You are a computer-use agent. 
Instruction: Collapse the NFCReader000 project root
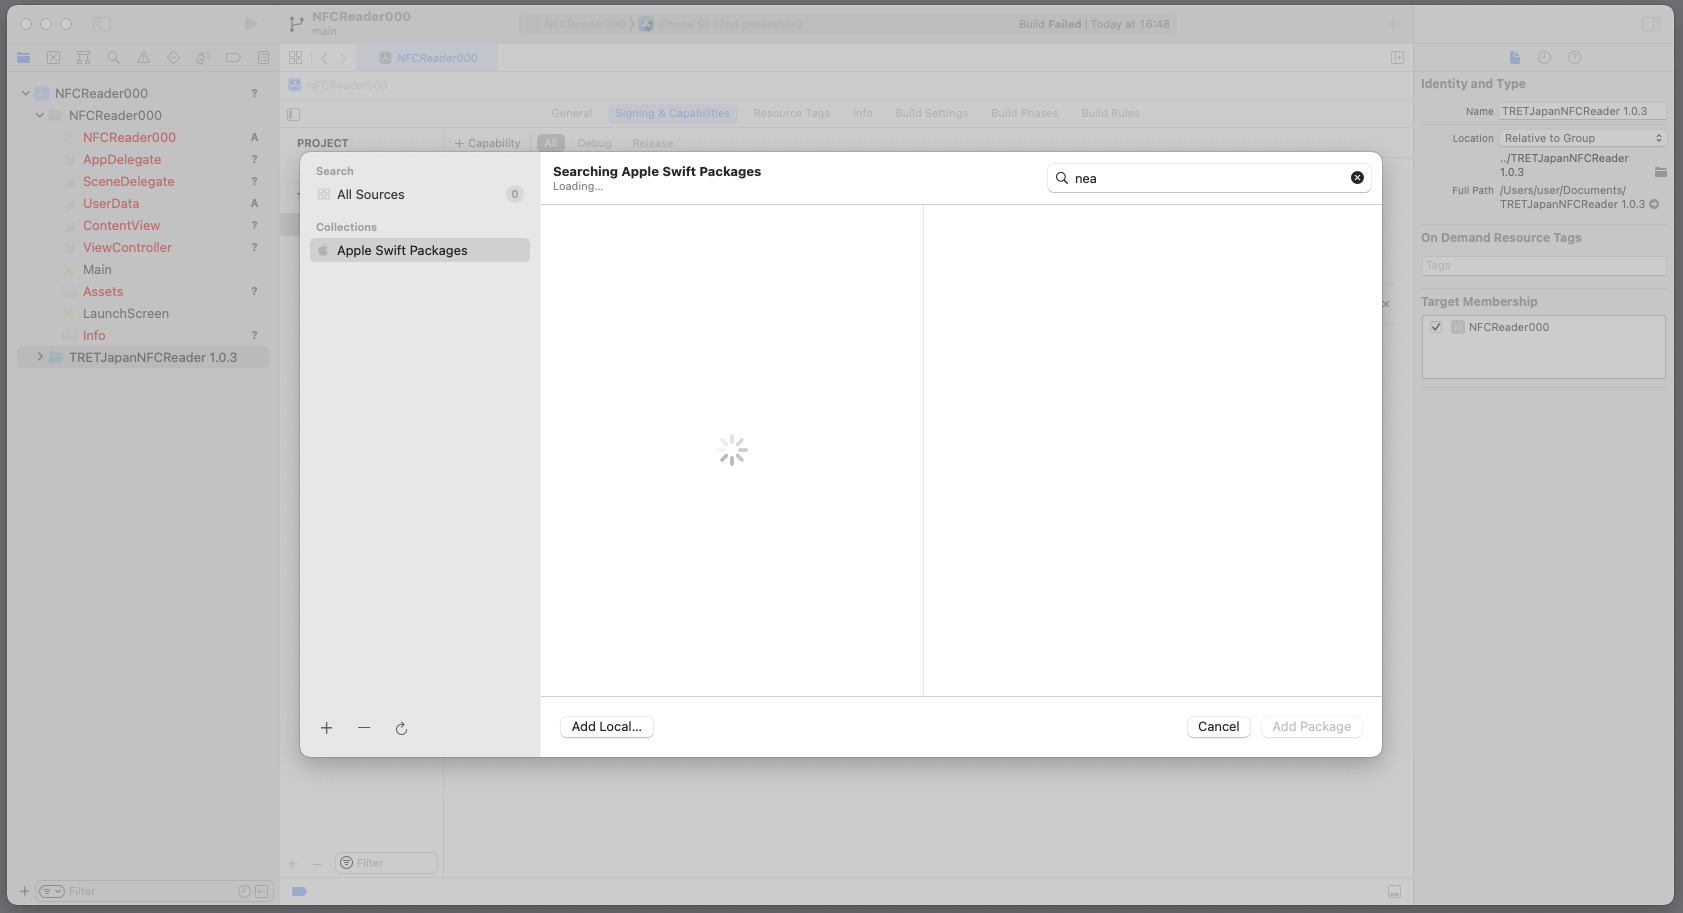coord(26,93)
